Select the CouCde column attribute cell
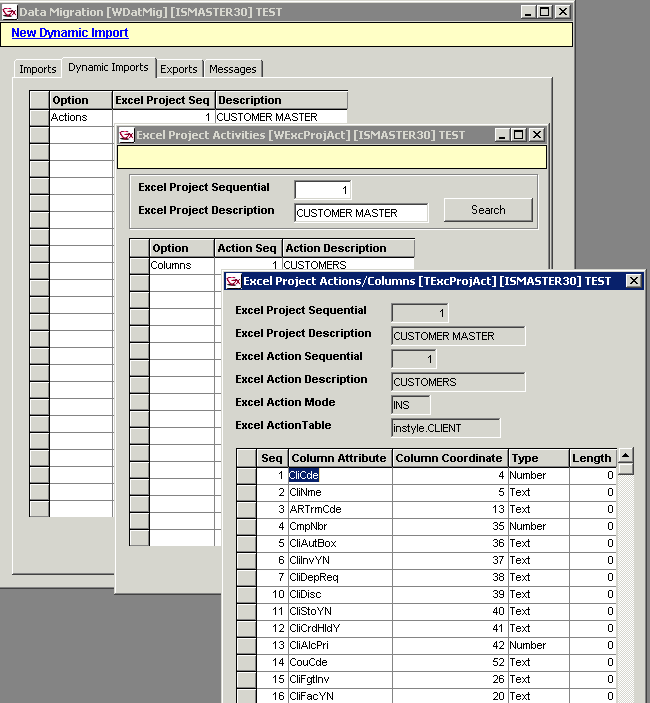 [x=340, y=663]
